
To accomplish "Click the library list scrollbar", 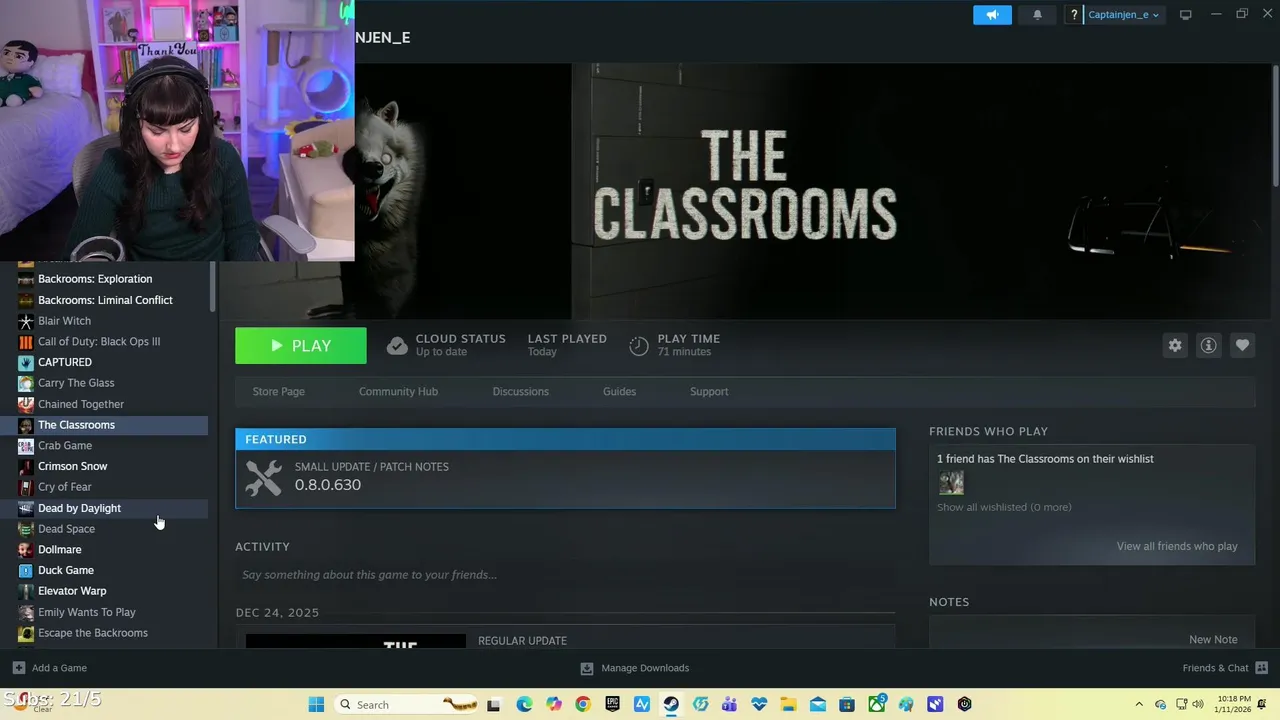I will (212, 285).
